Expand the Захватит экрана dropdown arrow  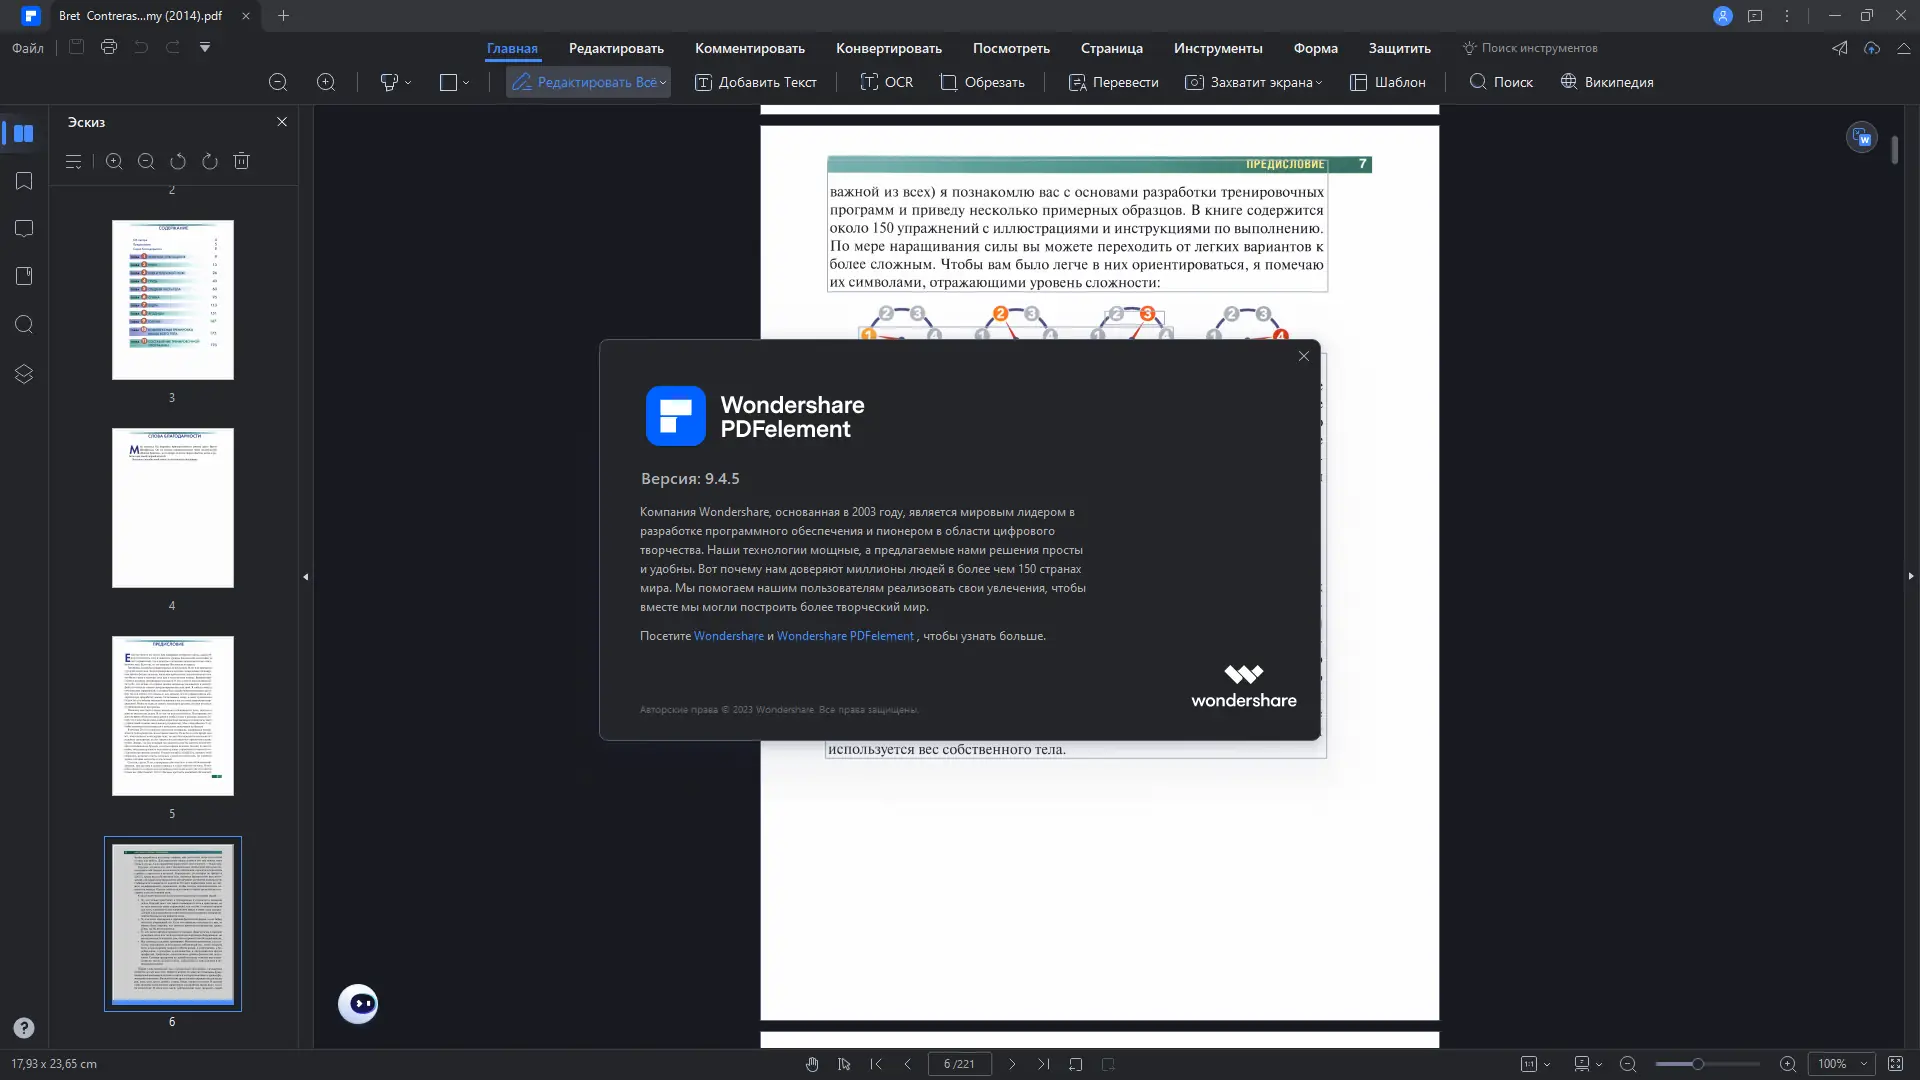click(x=1319, y=83)
